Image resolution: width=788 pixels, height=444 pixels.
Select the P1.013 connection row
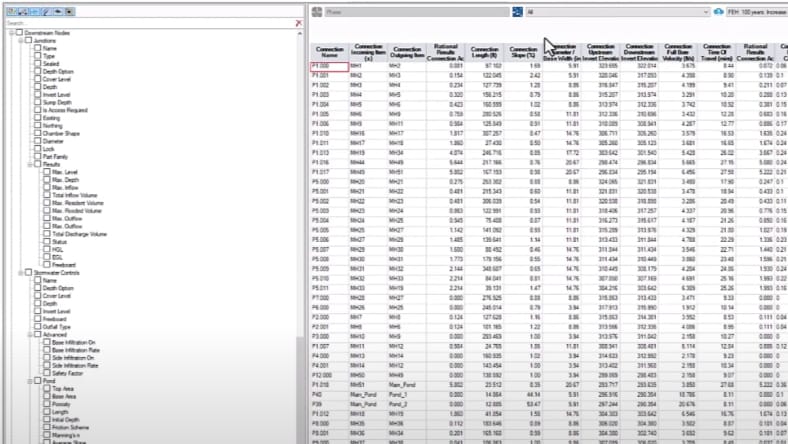[549, 153]
